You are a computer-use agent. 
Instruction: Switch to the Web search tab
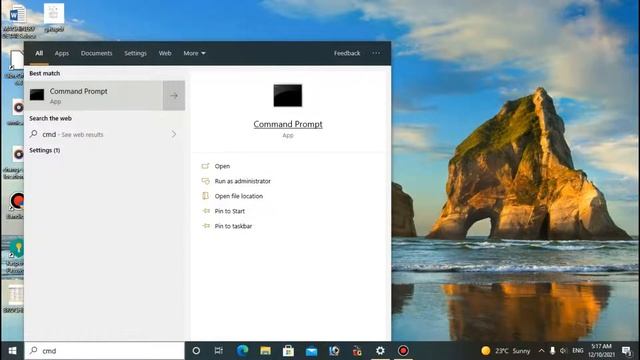tap(165, 53)
